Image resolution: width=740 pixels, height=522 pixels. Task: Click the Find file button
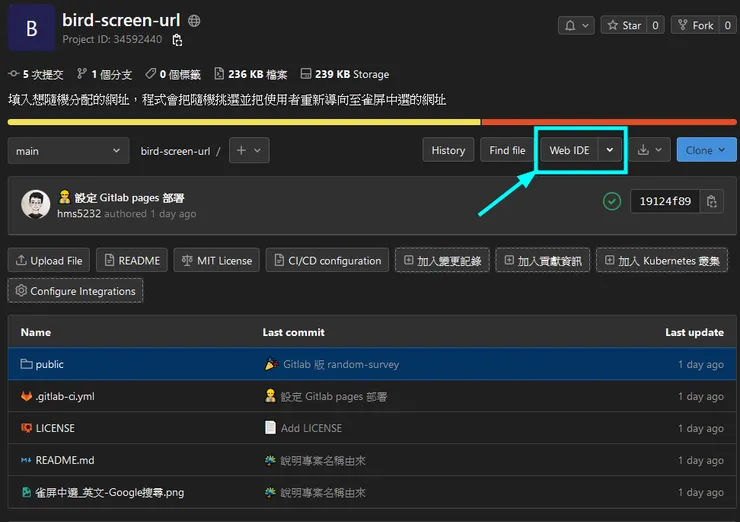[507, 150]
